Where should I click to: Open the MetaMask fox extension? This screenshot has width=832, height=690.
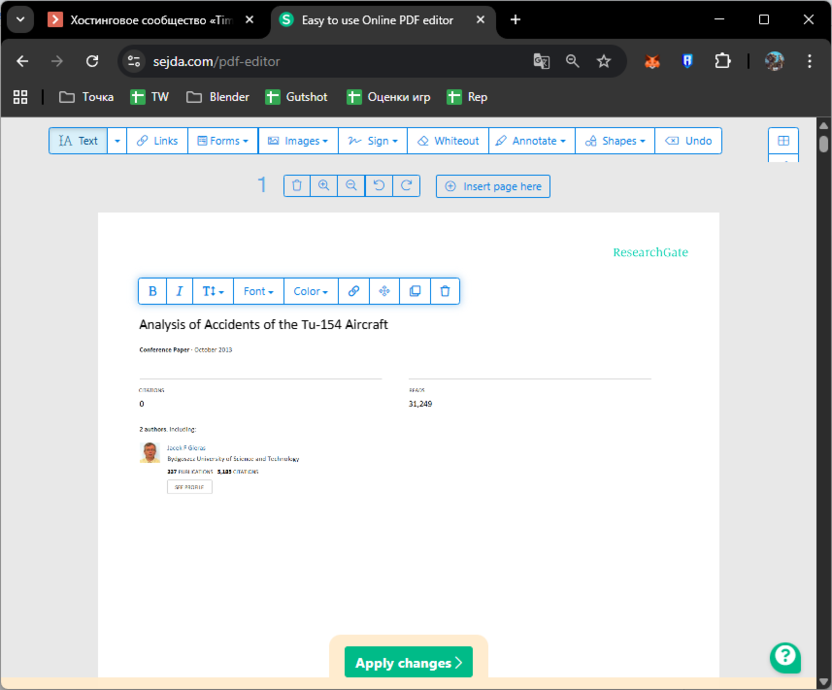point(652,62)
